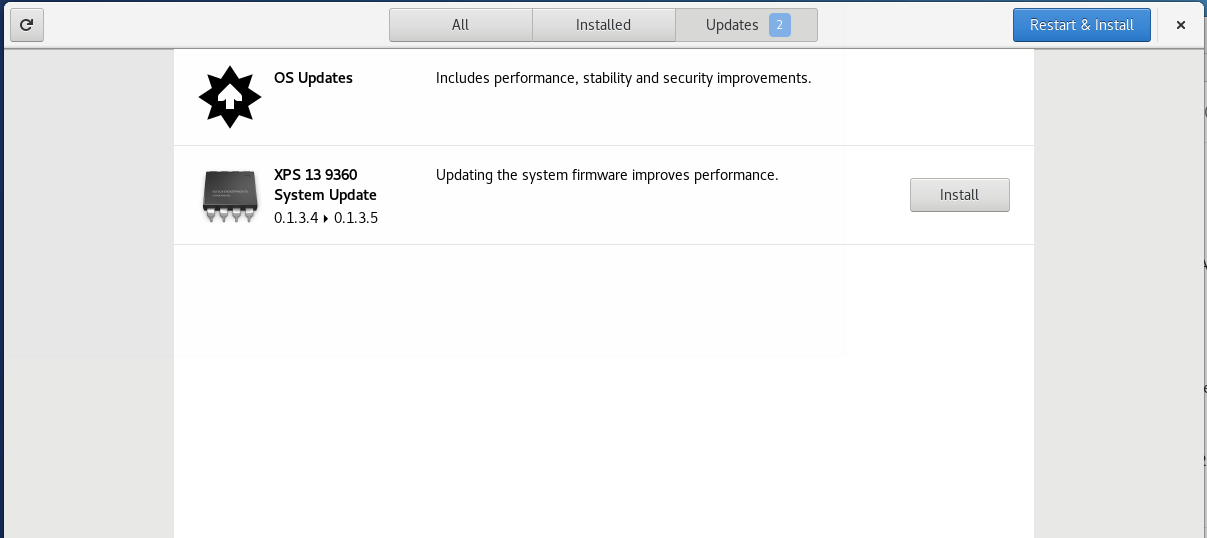Click the OS Updates description text
This screenshot has height=538, width=1207.
point(623,78)
